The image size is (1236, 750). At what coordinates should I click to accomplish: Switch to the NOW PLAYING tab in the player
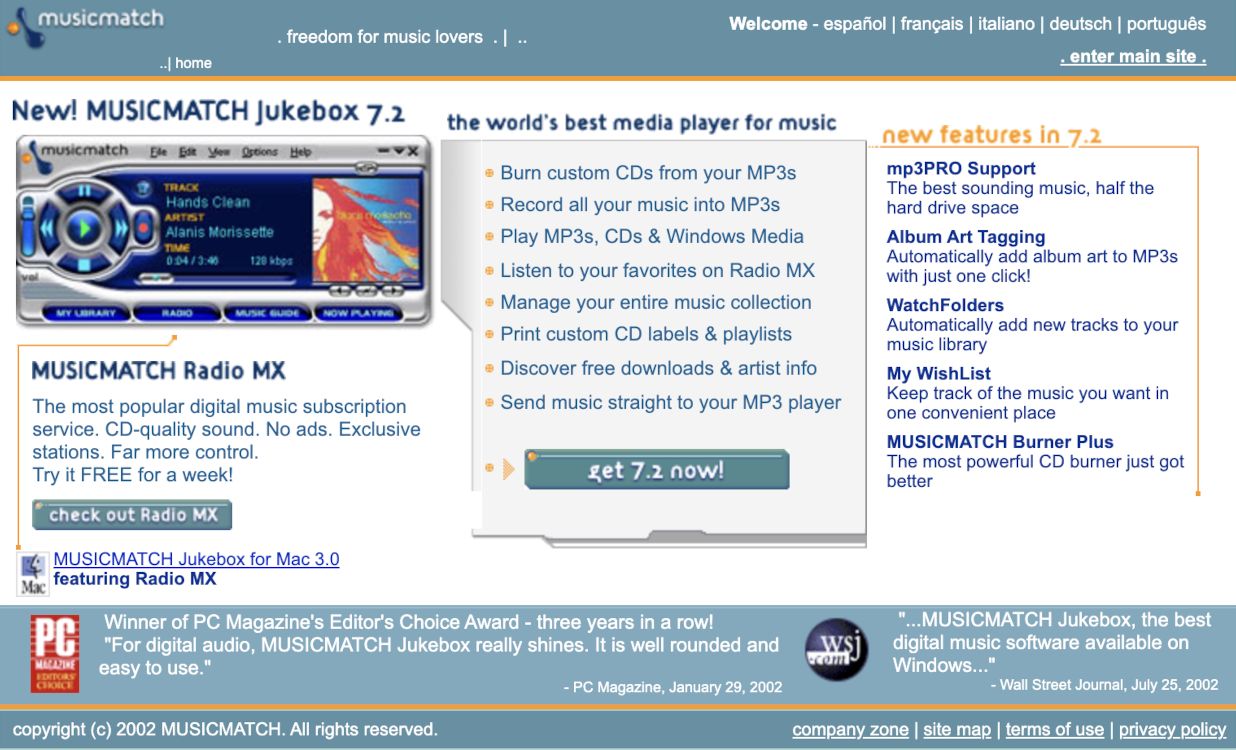359,313
